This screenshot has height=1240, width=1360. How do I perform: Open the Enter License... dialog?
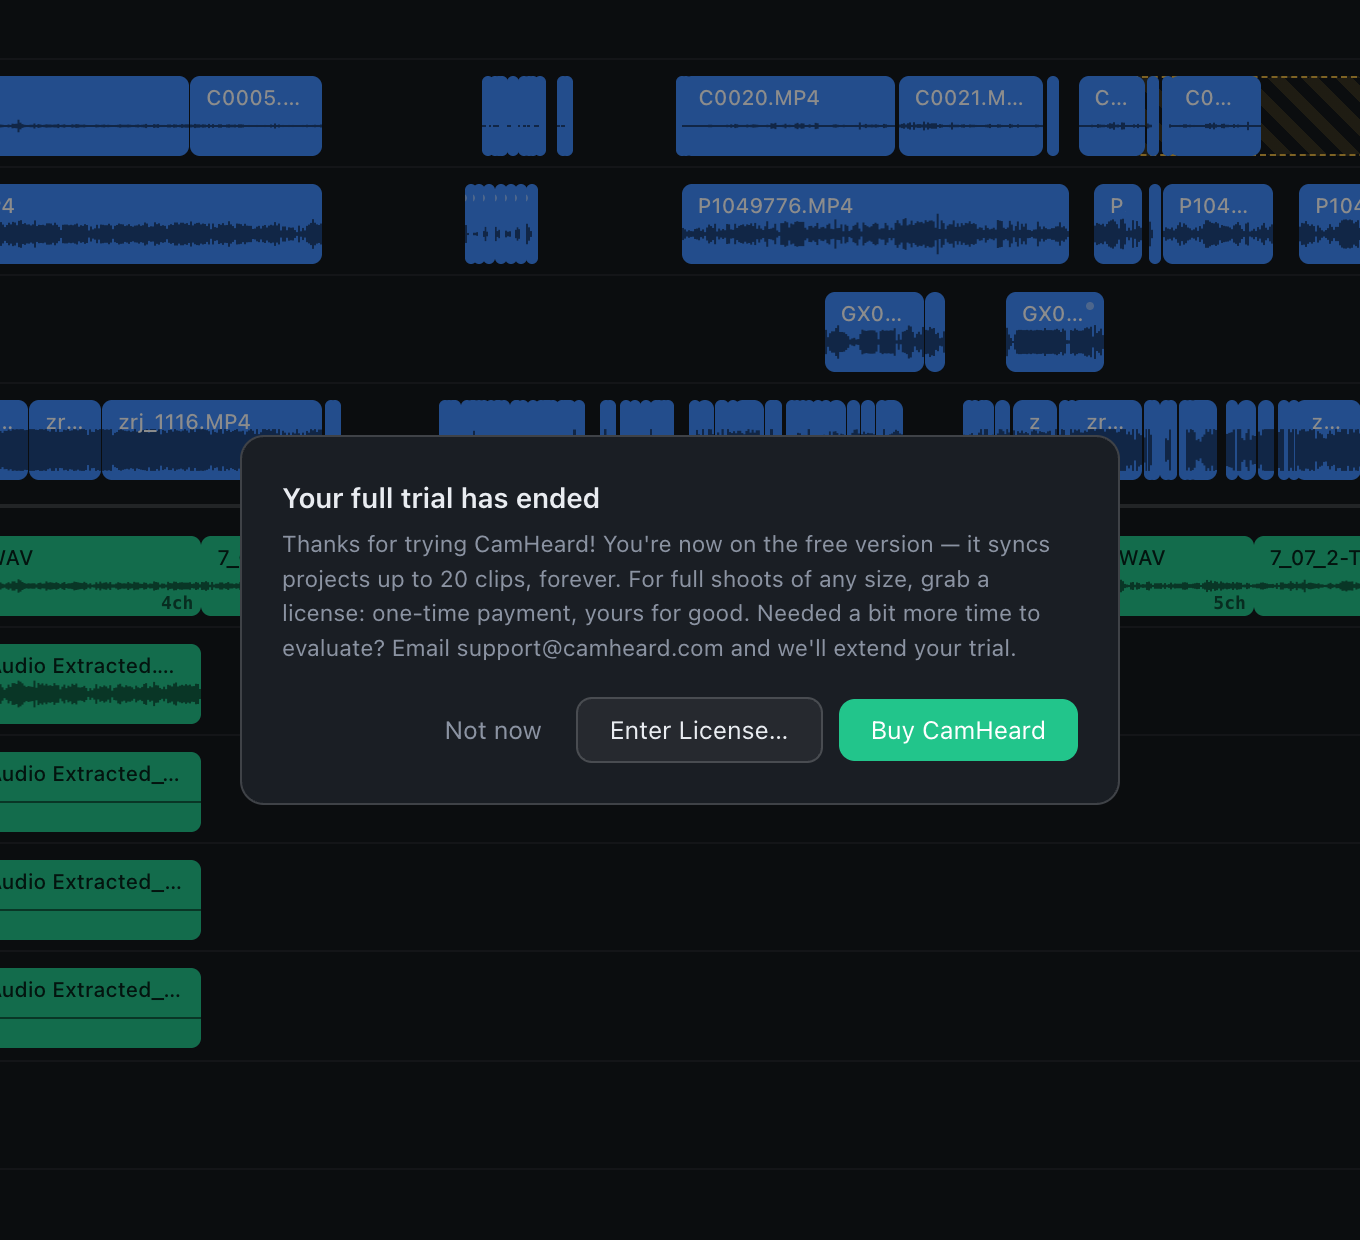tap(699, 730)
